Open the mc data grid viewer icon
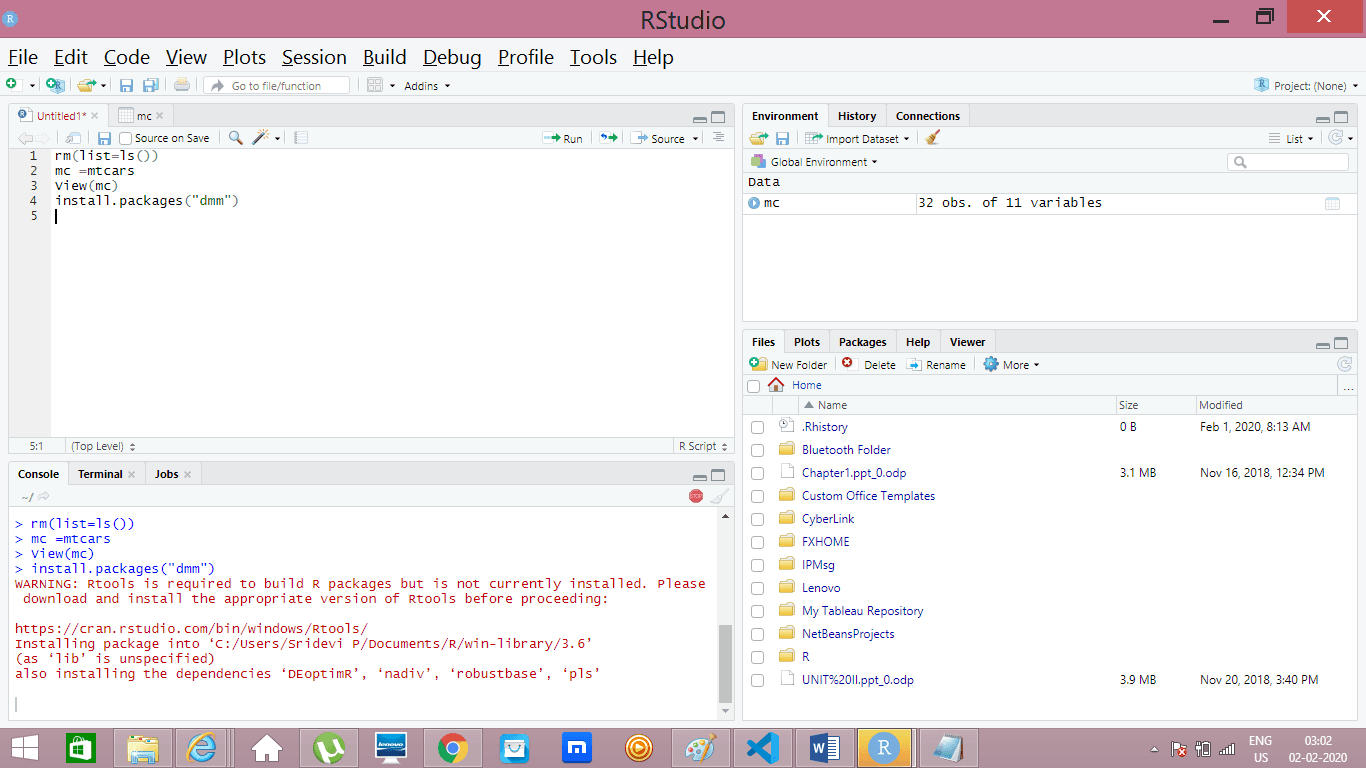Image resolution: width=1366 pixels, height=768 pixels. pos(1332,203)
